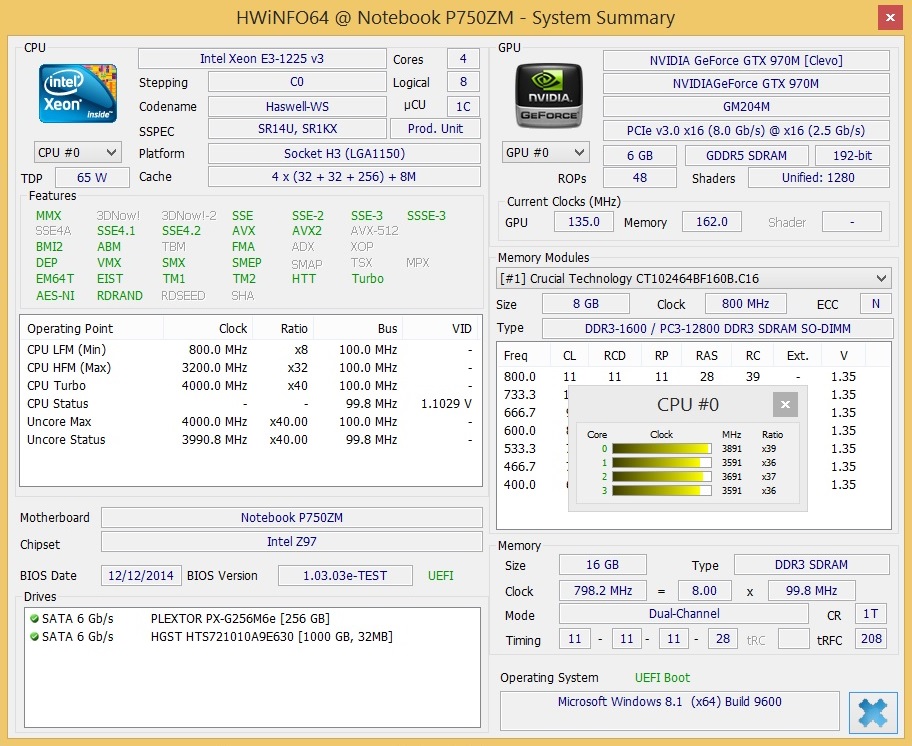This screenshot has height=746, width=912.
Task: Expand the Crucial Technology memory module dropdown
Action: tap(694, 279)
